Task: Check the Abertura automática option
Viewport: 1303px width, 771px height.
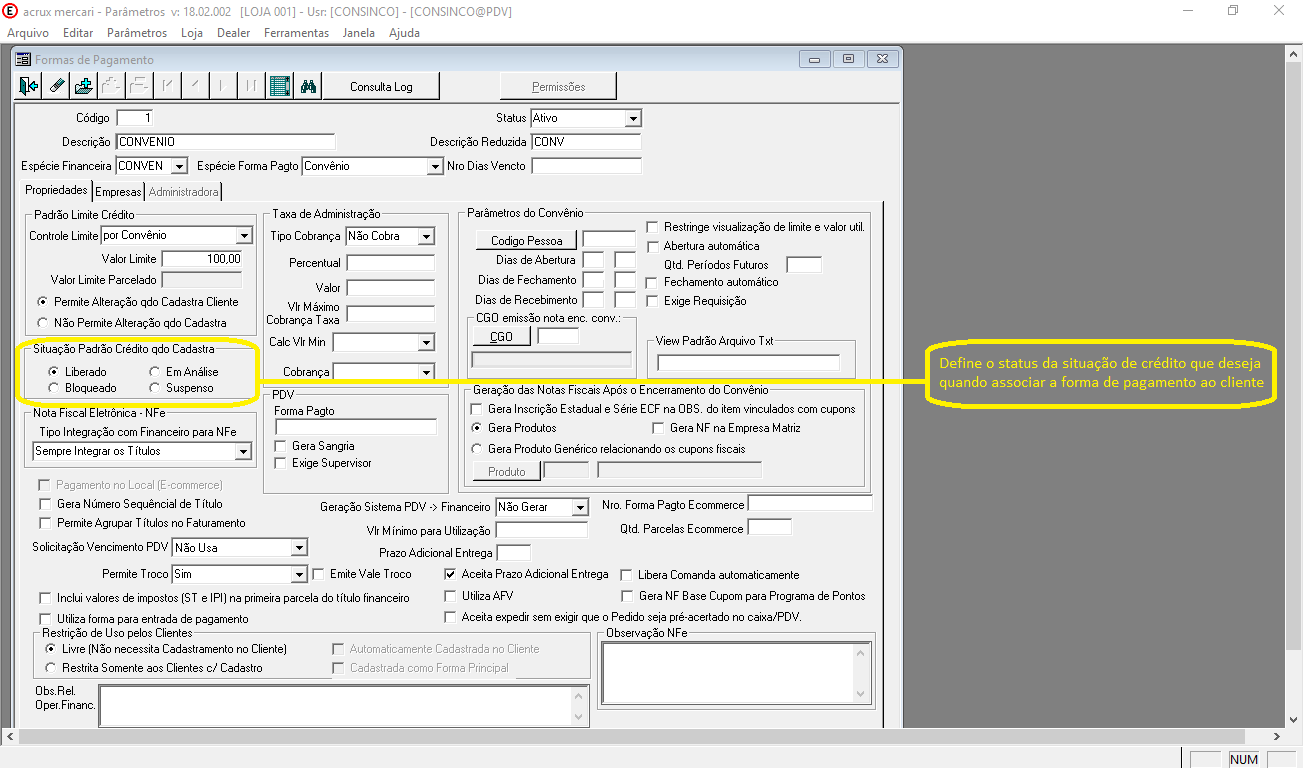Action: point(653,246)
